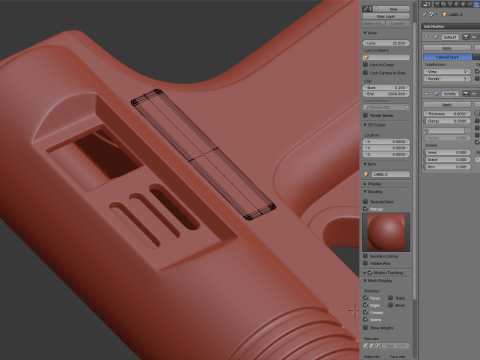Enable the Show Weights checkbox
The width and height of the screenshot is (480, 360).
365,328
